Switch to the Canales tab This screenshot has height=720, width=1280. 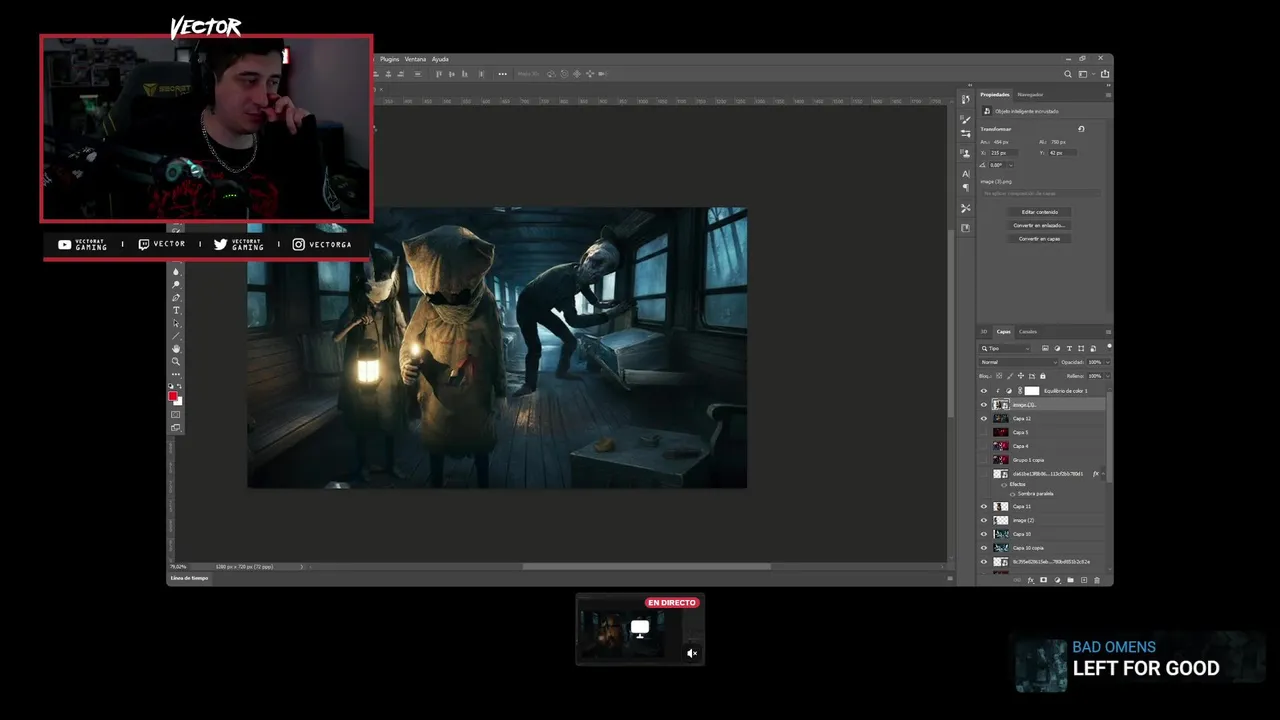click(1028, 332)
